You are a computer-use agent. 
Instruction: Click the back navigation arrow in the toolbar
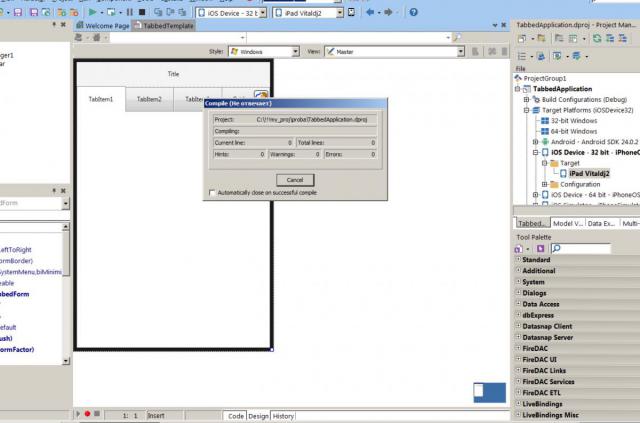click(x=370, y=12)
